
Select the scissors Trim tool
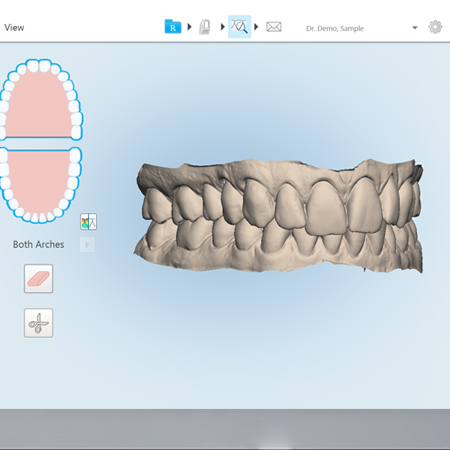point(39,323)
